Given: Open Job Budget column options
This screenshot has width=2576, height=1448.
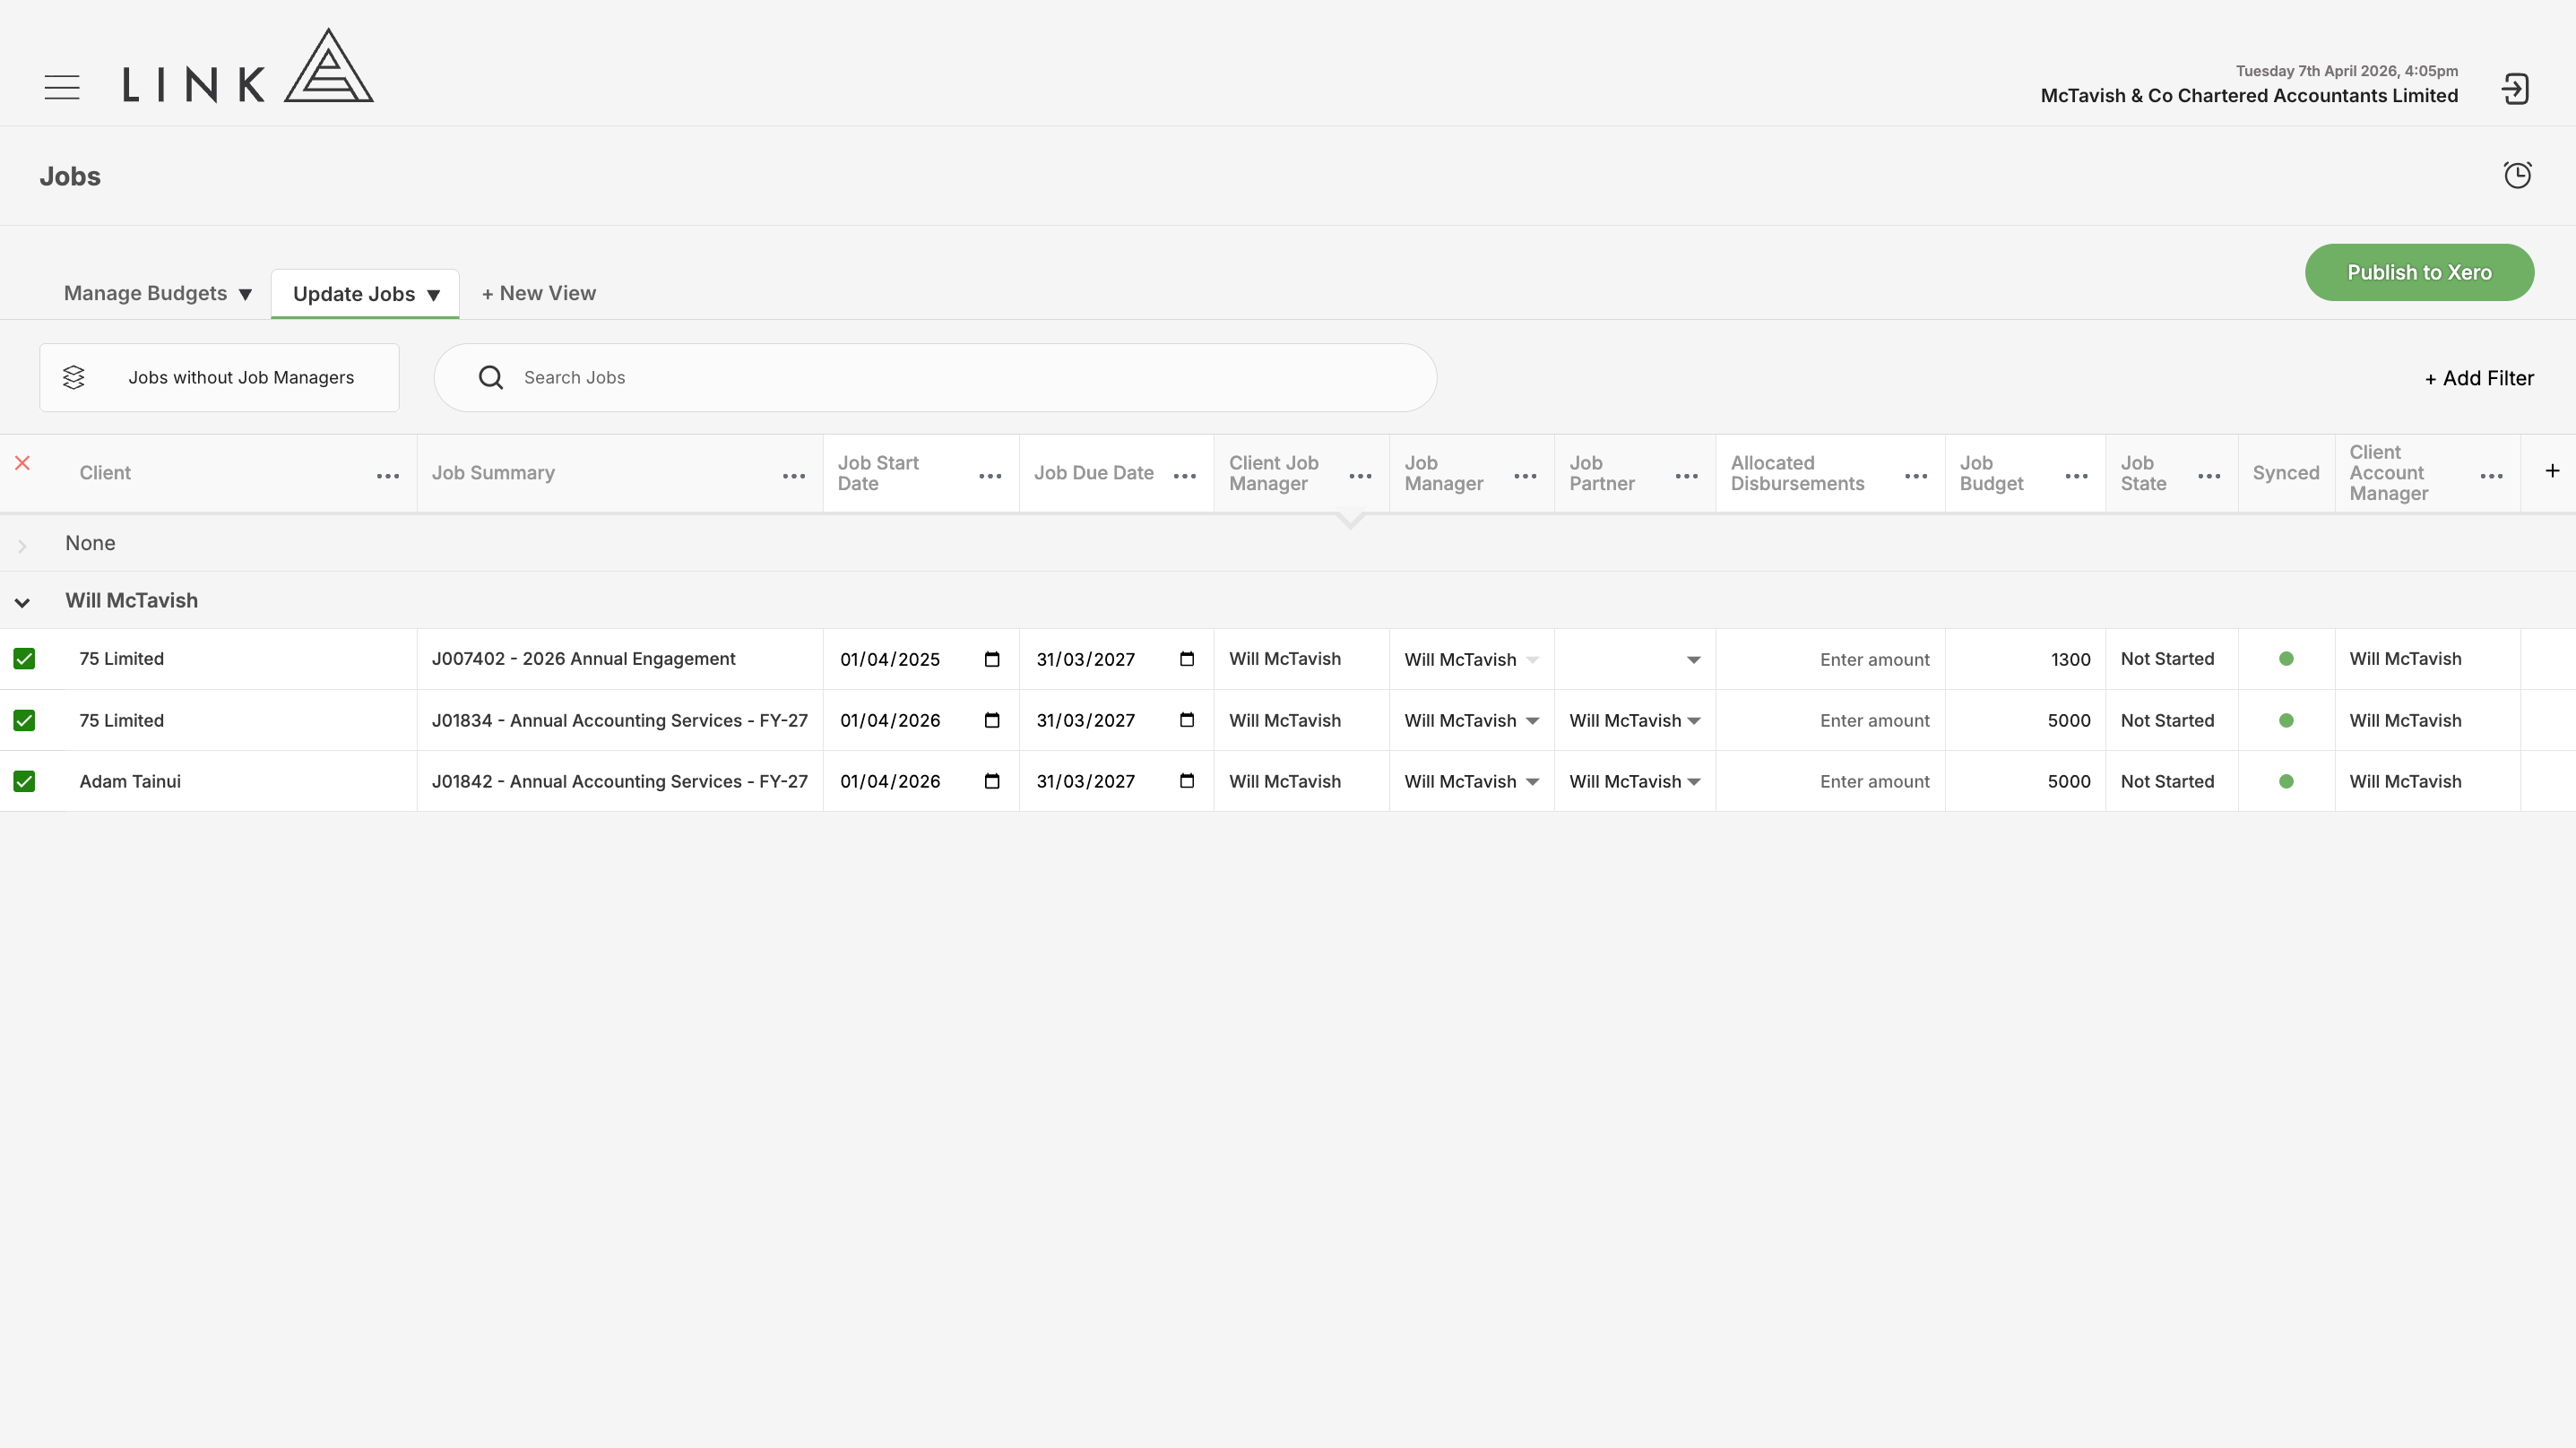Looking at the screenshot, I should (x=2076, y=476).
